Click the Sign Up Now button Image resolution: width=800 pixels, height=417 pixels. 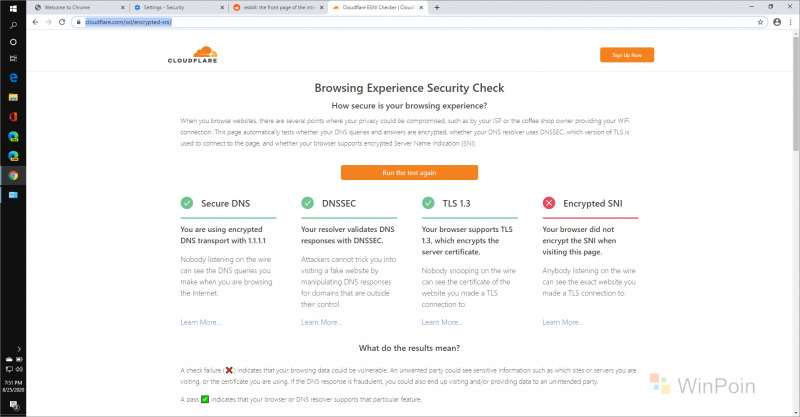point(627,55)
